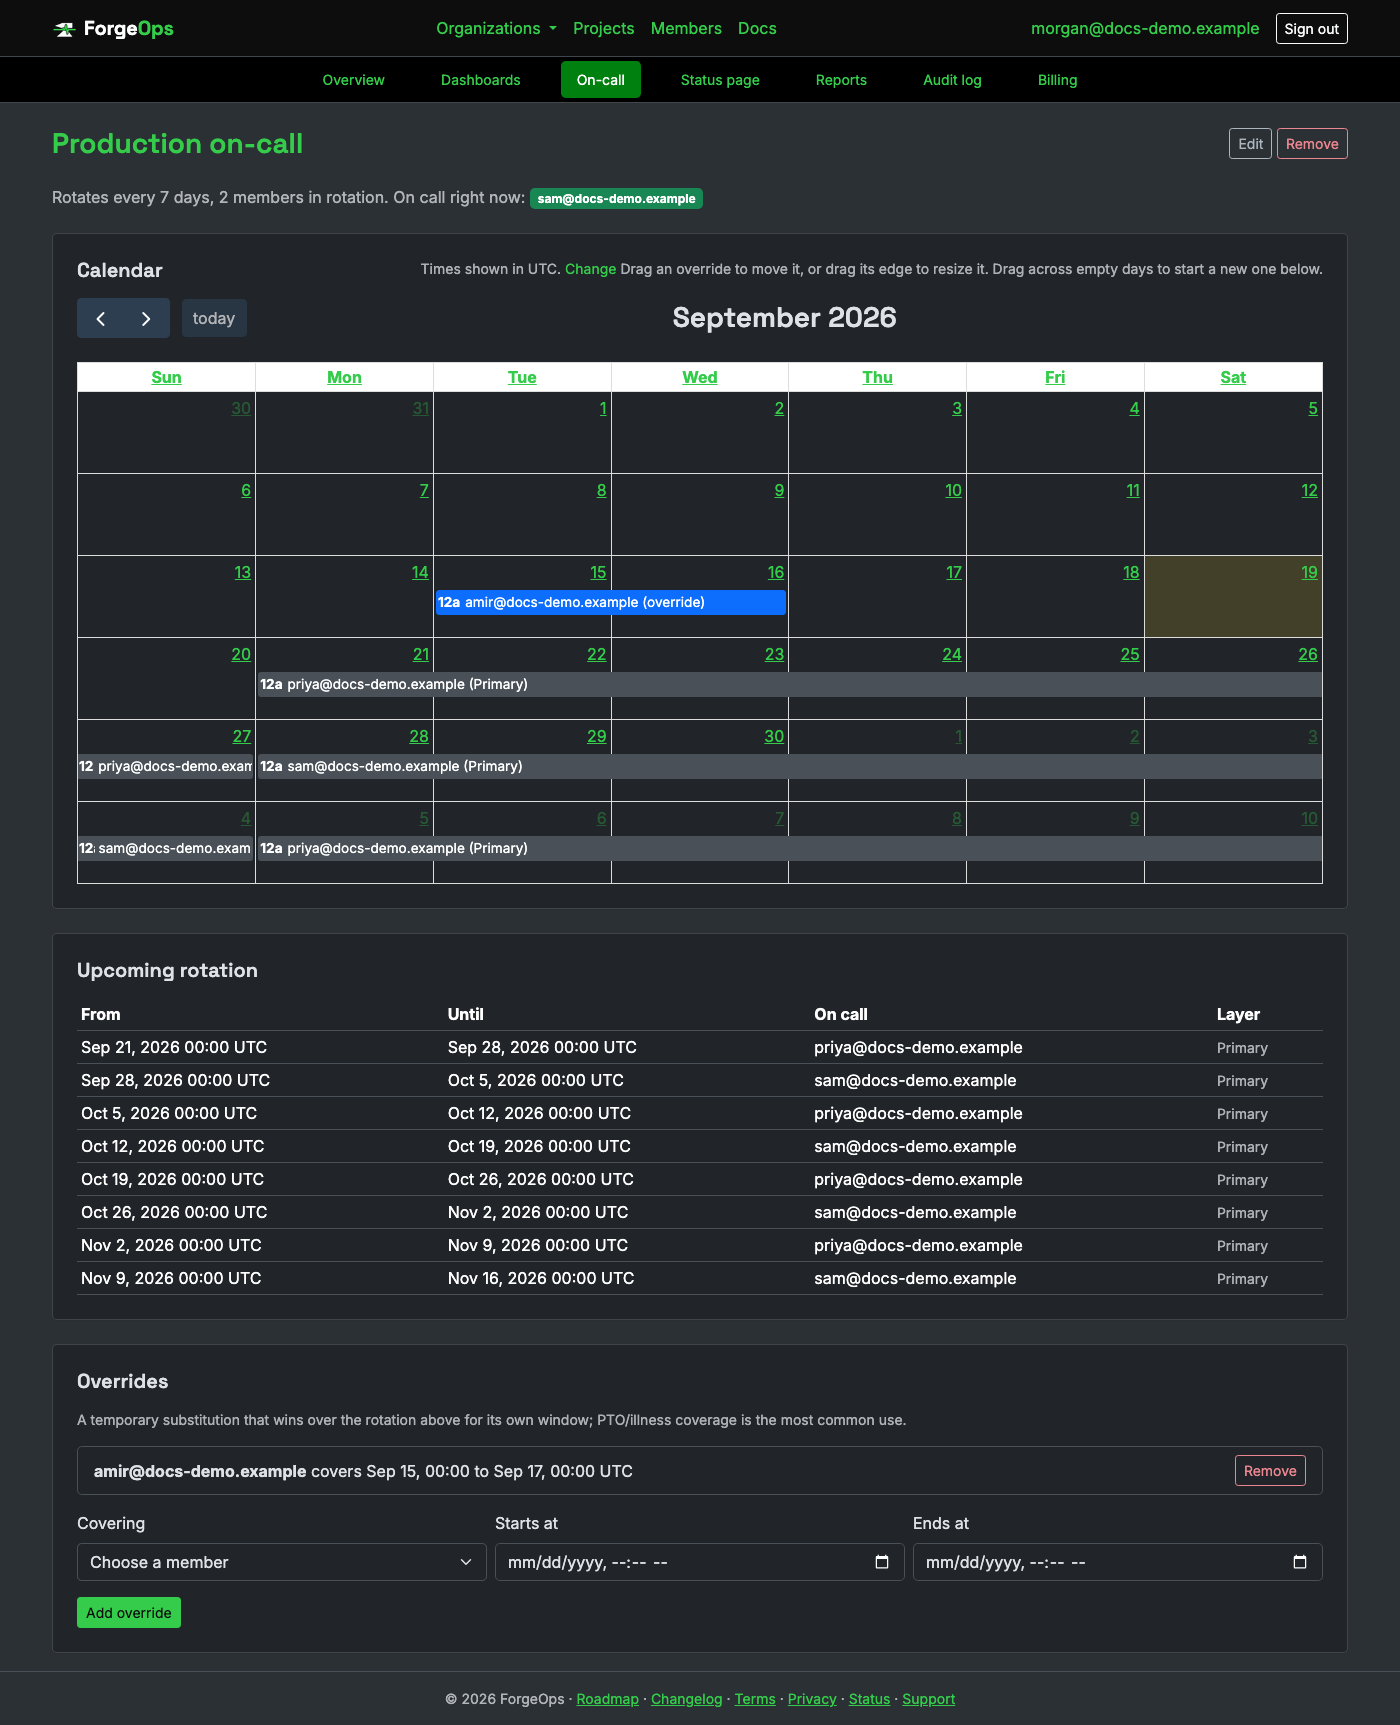Click Edit for Production on-call
Viewport: 1400px width, 1725px height.
(x=1250, y=144)
